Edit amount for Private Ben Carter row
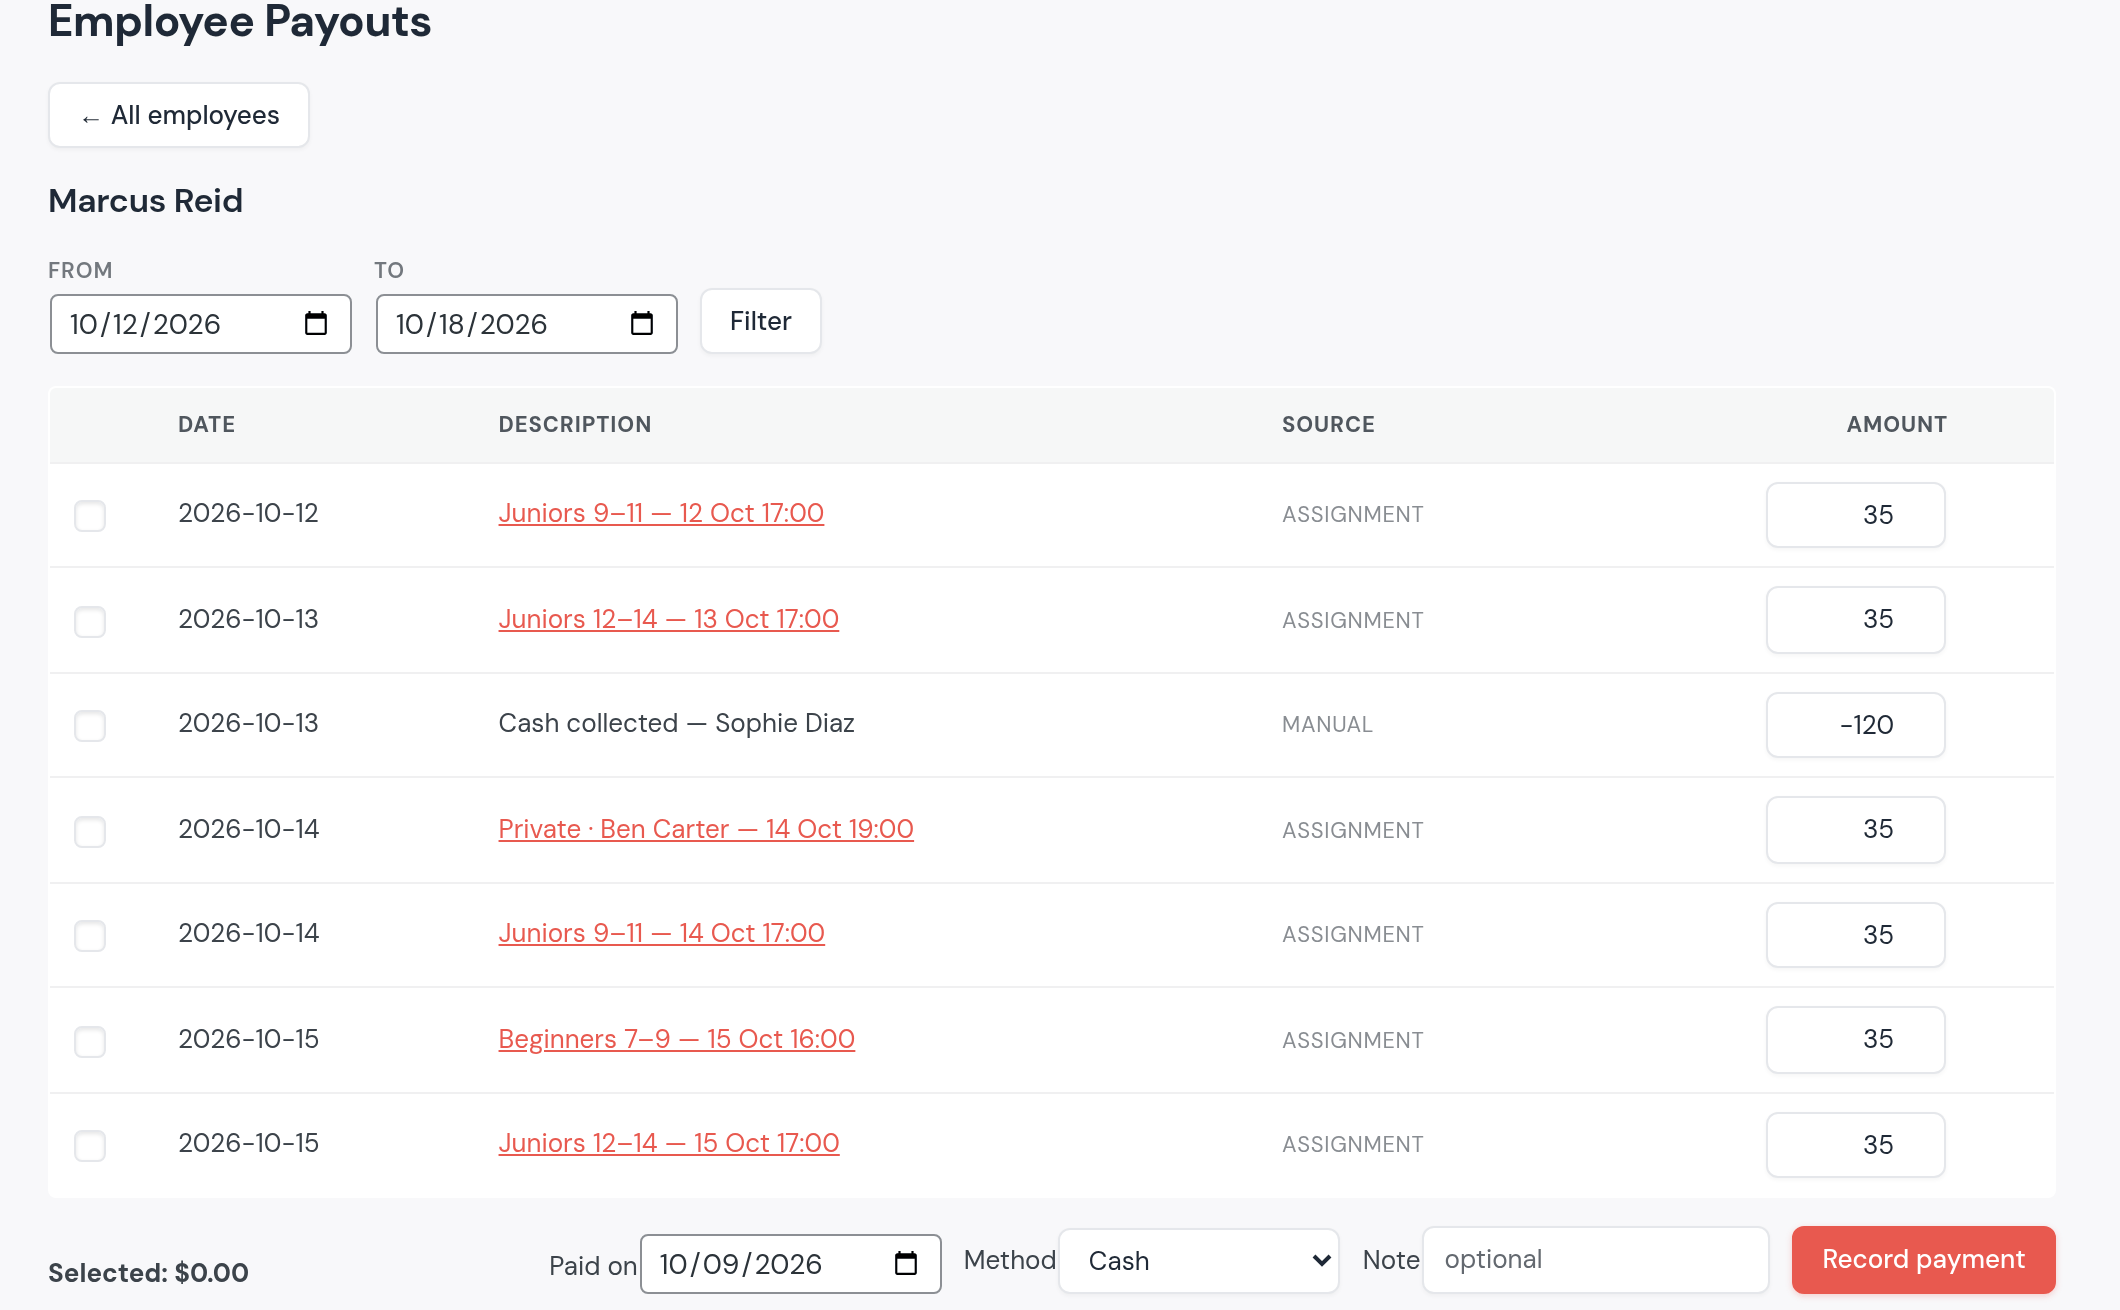This screenshot has width=2120, height=1310. click(1856, 830)
